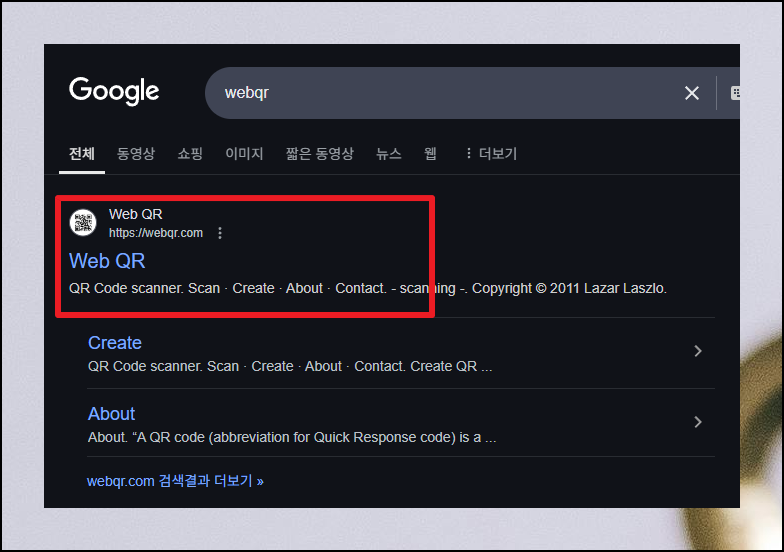Open the 웹 tab
This screenshot has width=784, height=552.
click(430, 154)
